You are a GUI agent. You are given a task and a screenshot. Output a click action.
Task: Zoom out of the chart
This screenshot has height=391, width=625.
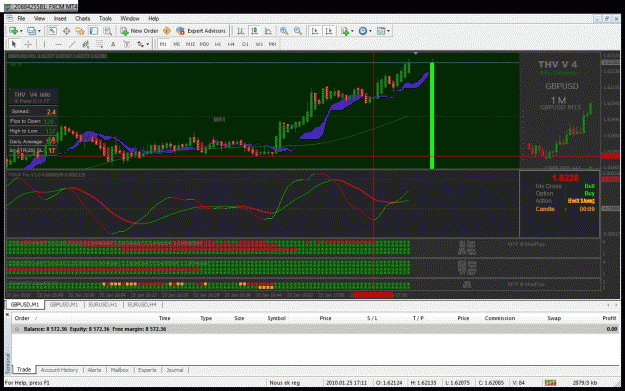[298, 31]
